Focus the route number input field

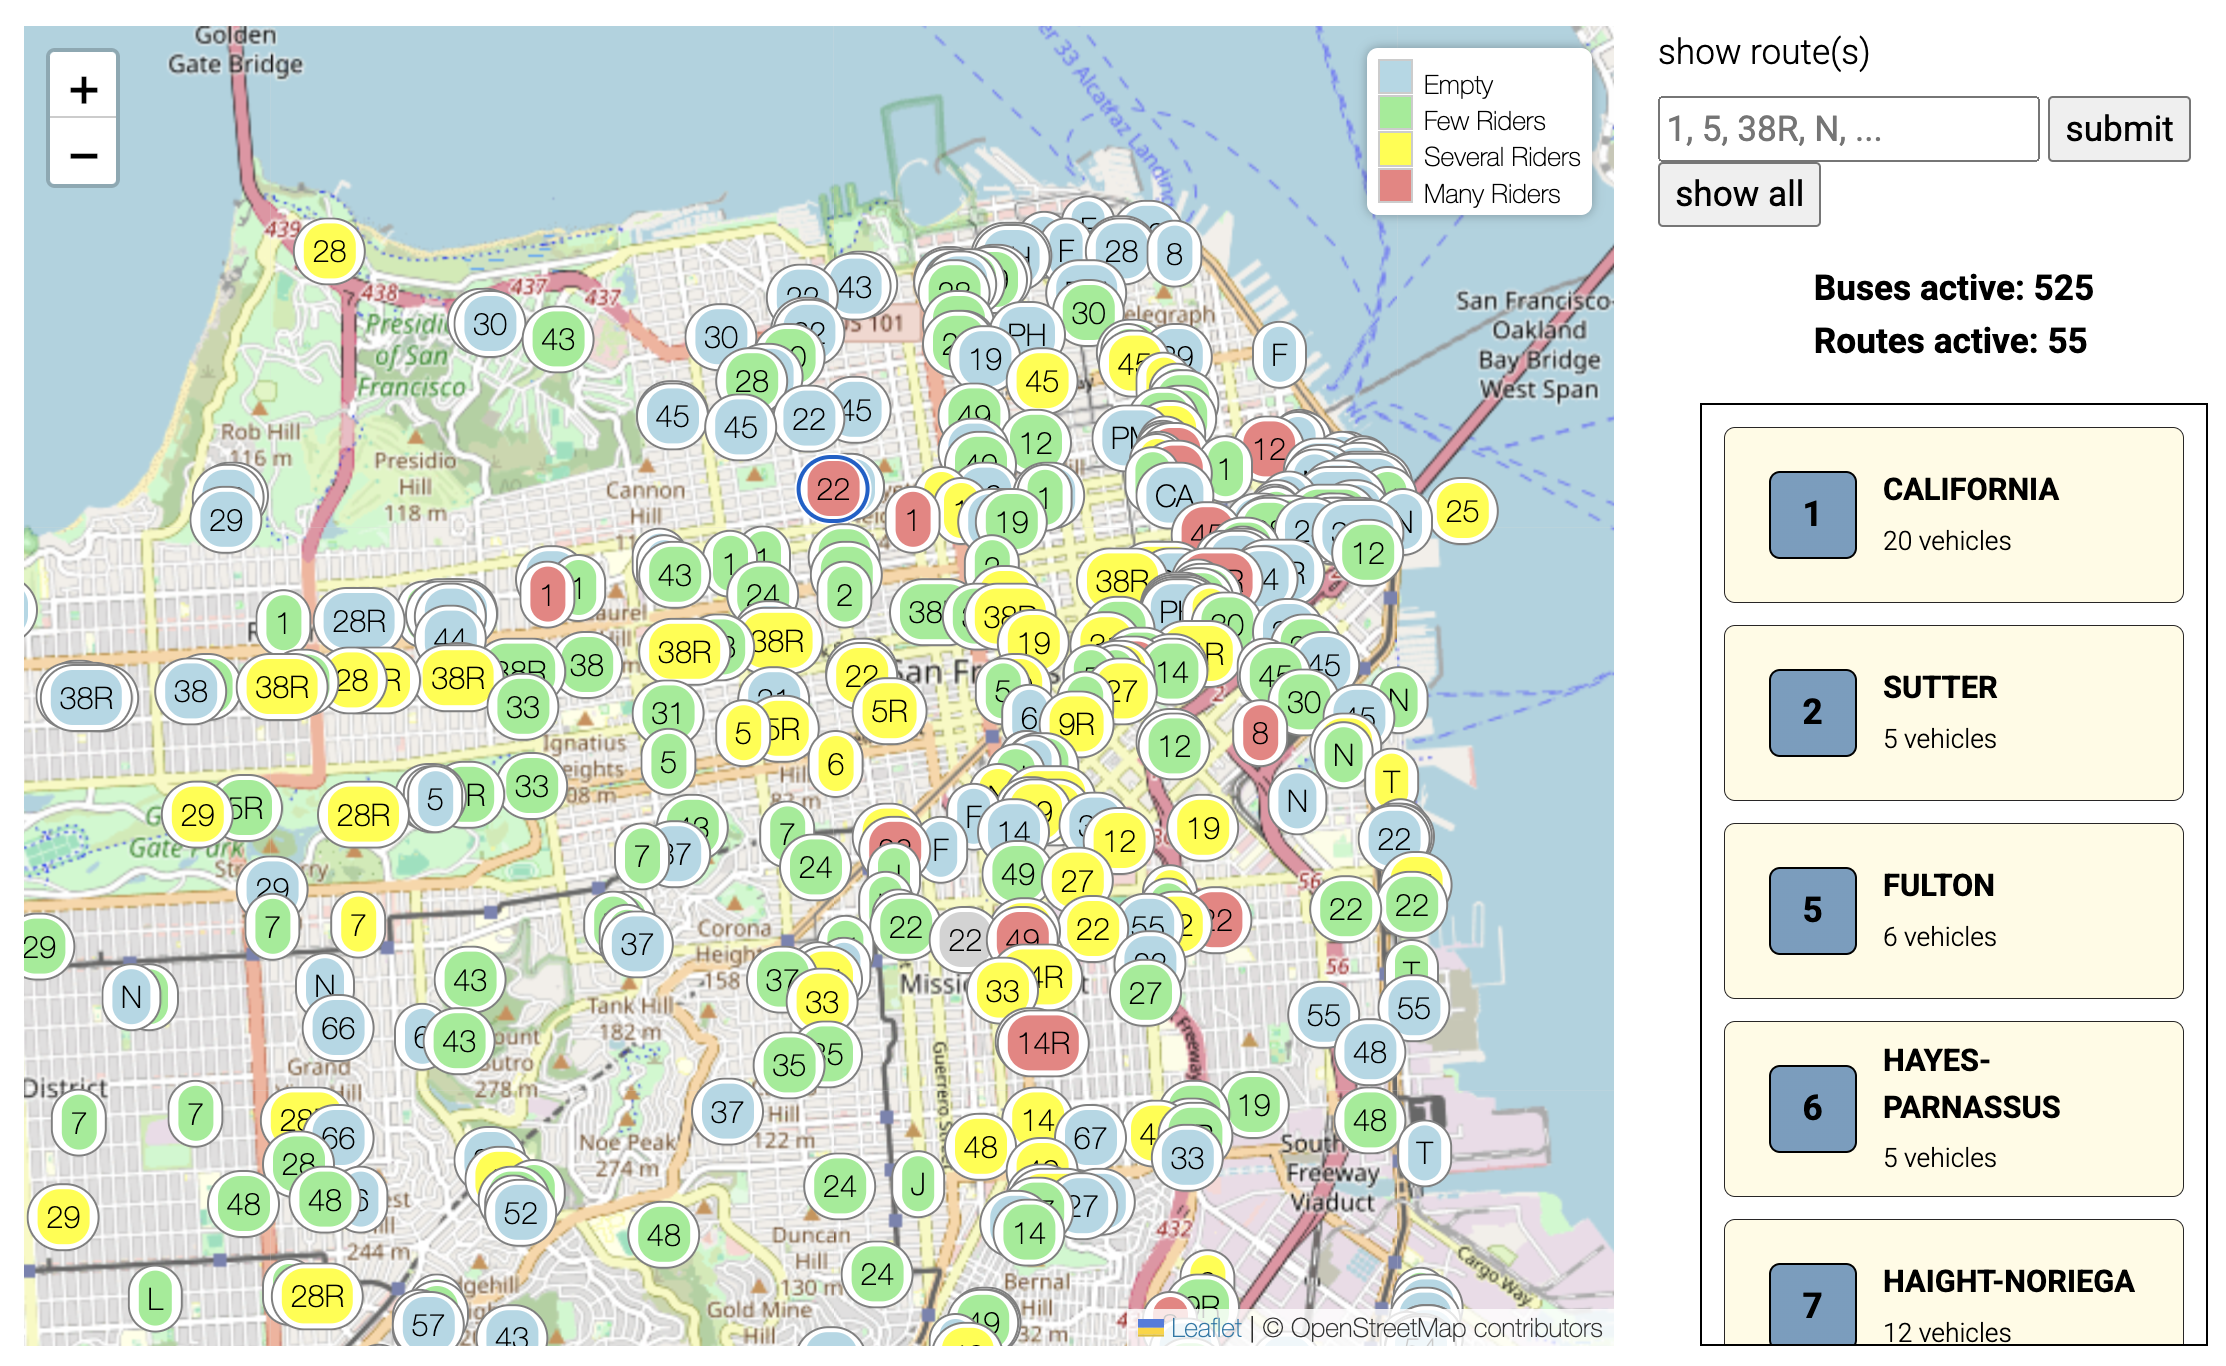(1847, 129)
